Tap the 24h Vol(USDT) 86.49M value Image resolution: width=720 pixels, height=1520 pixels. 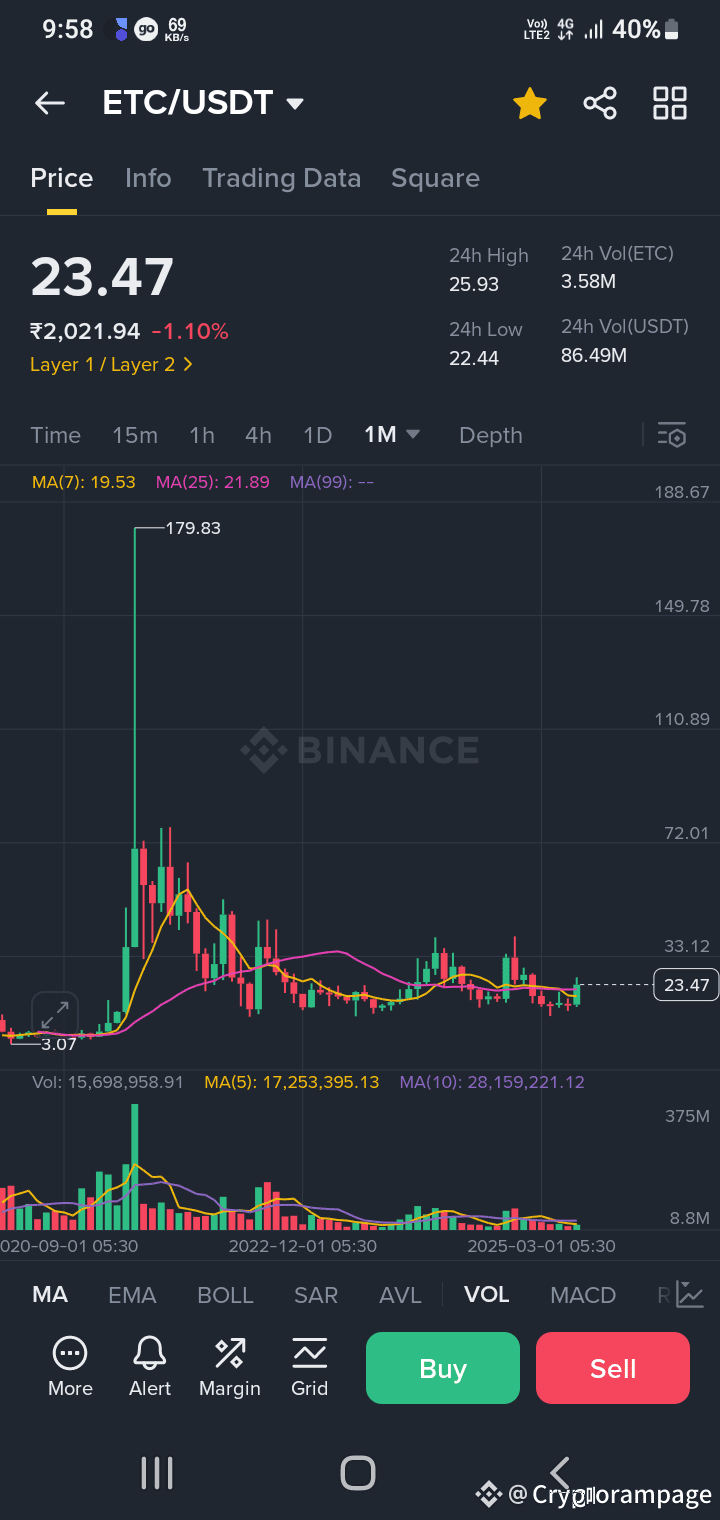click(594, 355)
